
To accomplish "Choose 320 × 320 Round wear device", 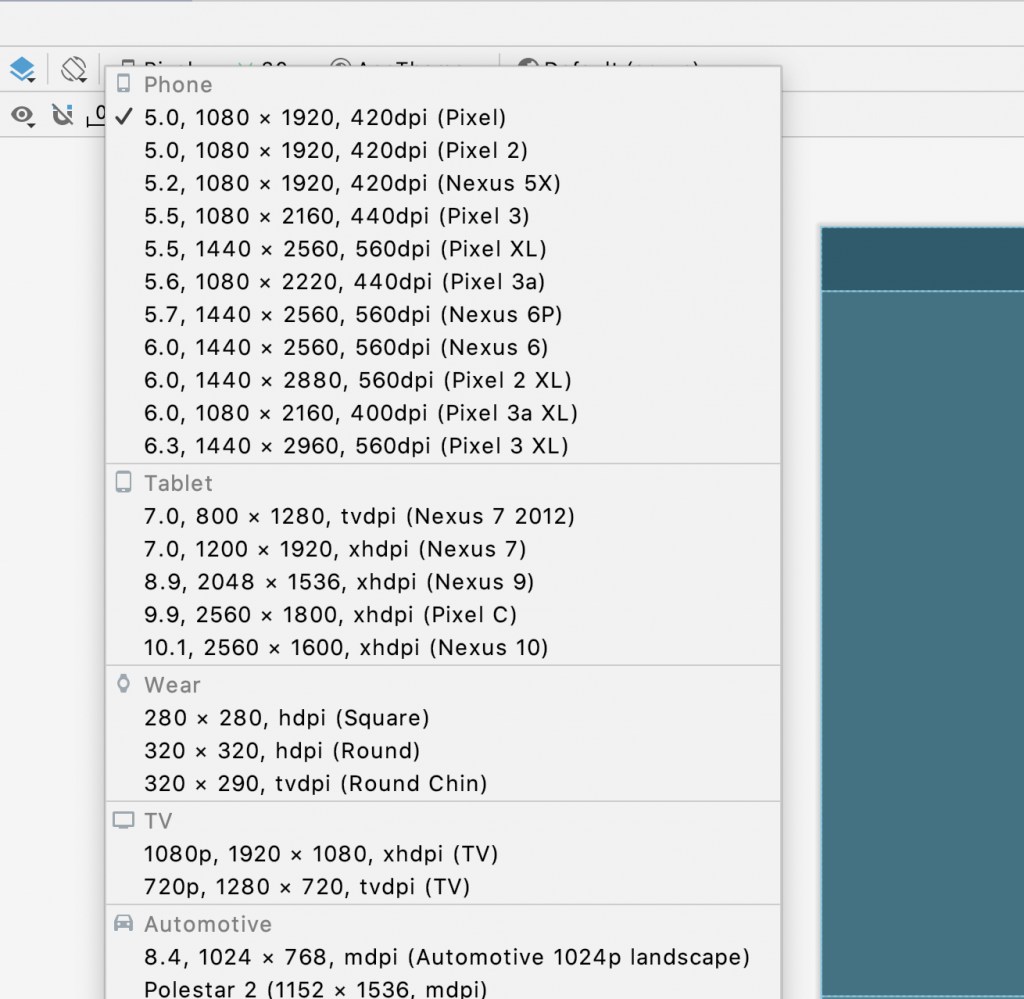I will click(x=443, y=751).
